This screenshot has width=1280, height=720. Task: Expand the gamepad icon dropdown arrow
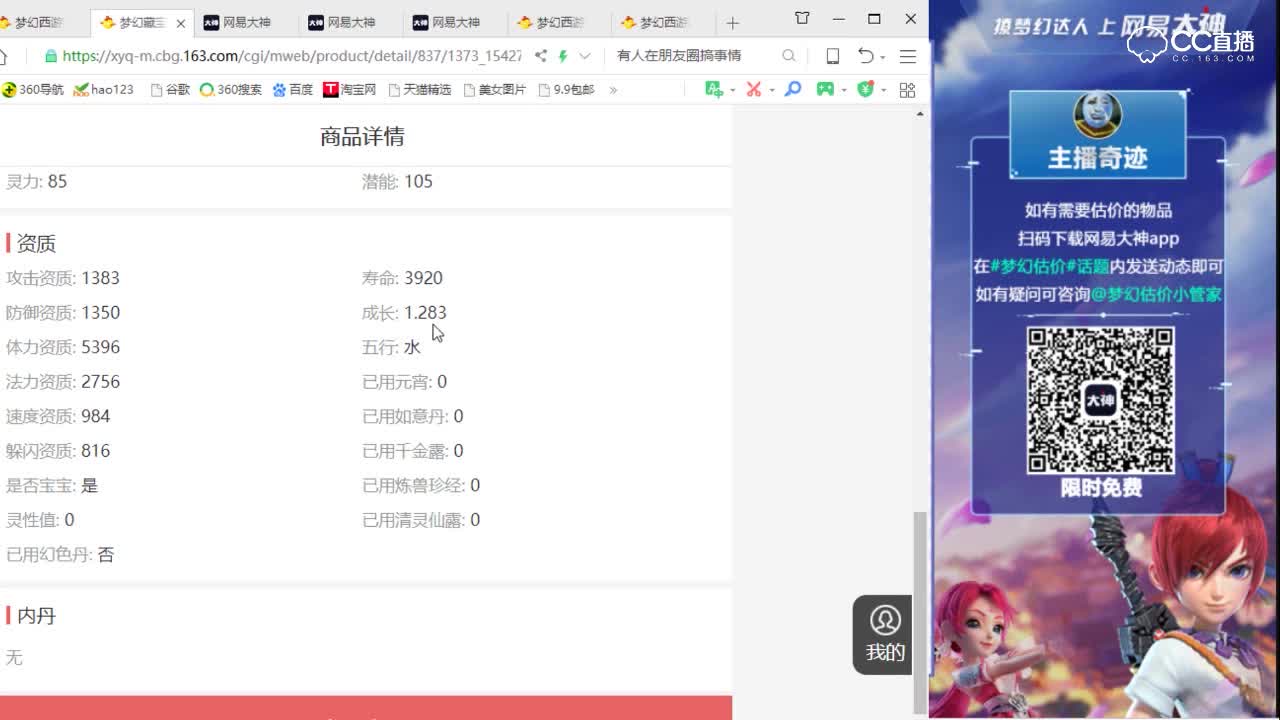844,91
